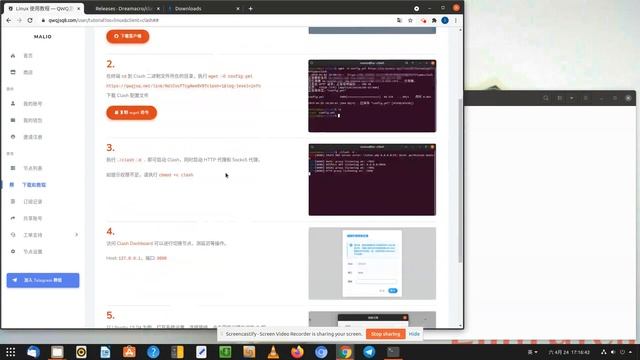The width and height of the screenshot is (640, 360).
Task: Open the Chrome three-dot menu
Action: (x=456, y=20)
